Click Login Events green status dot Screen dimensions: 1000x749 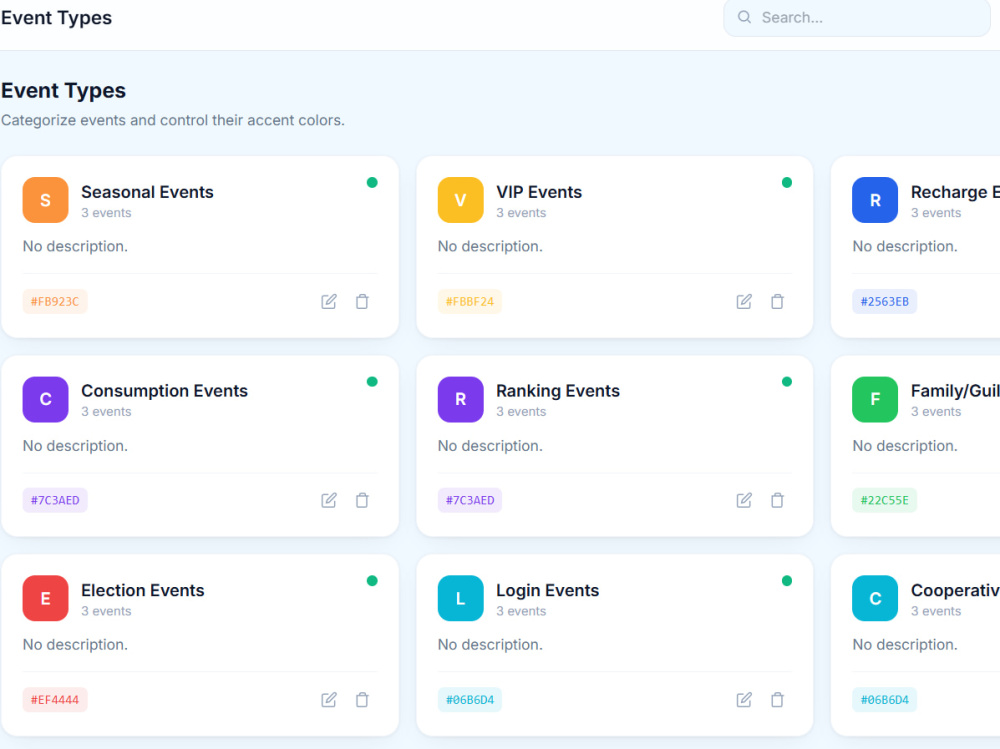pyautogui.click(x=787, y=581)
